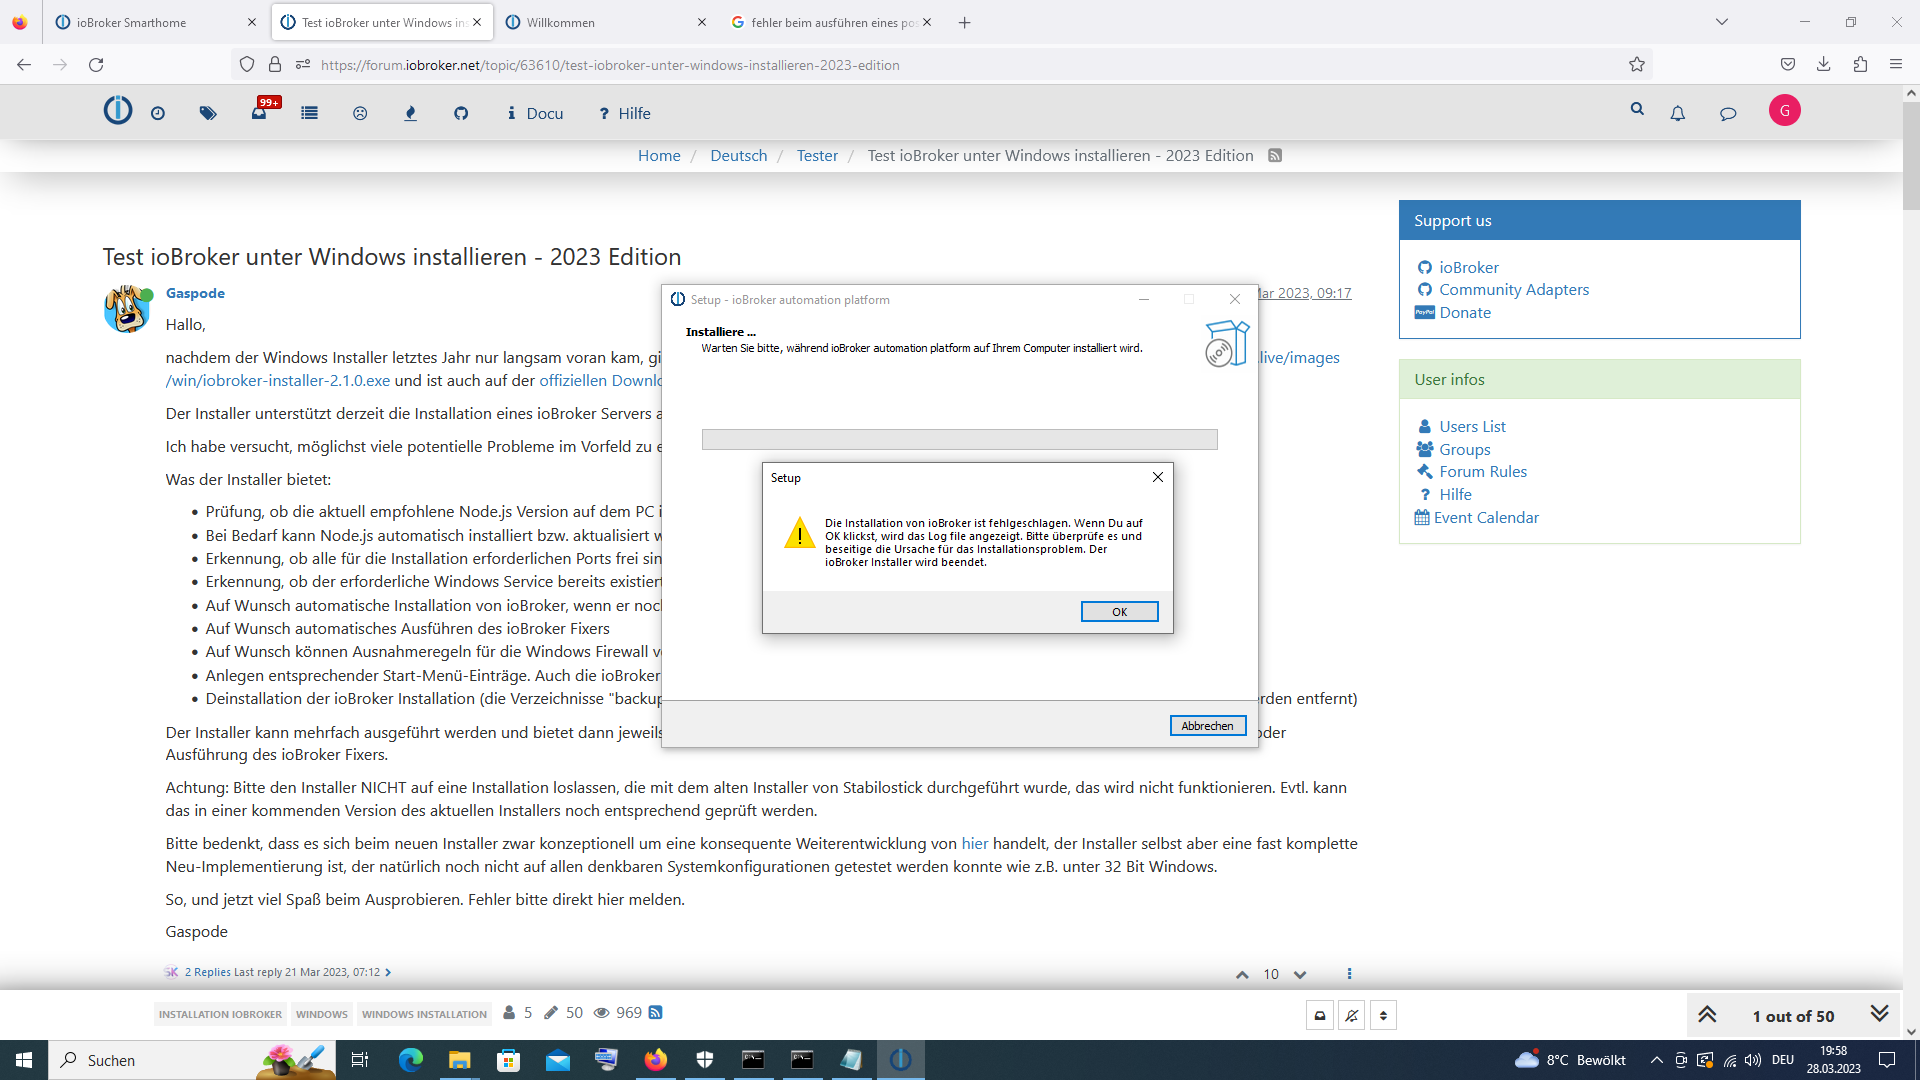
Task: Click the Deutsch breadcrumb link
Action: pyautogui.click(x=739, y=156)
